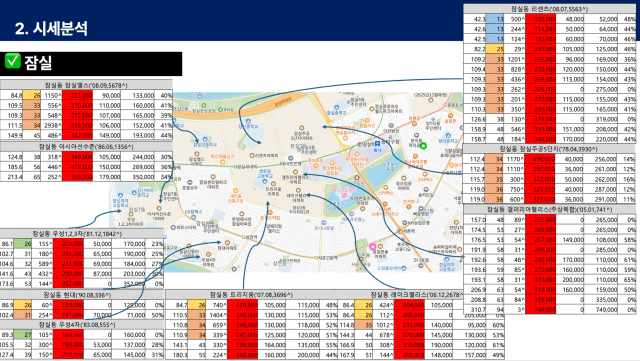Screen dimensions: 640x361
Task: Select the red 312,000 cell in 잠실주공5단지
Action: point(541,179)
